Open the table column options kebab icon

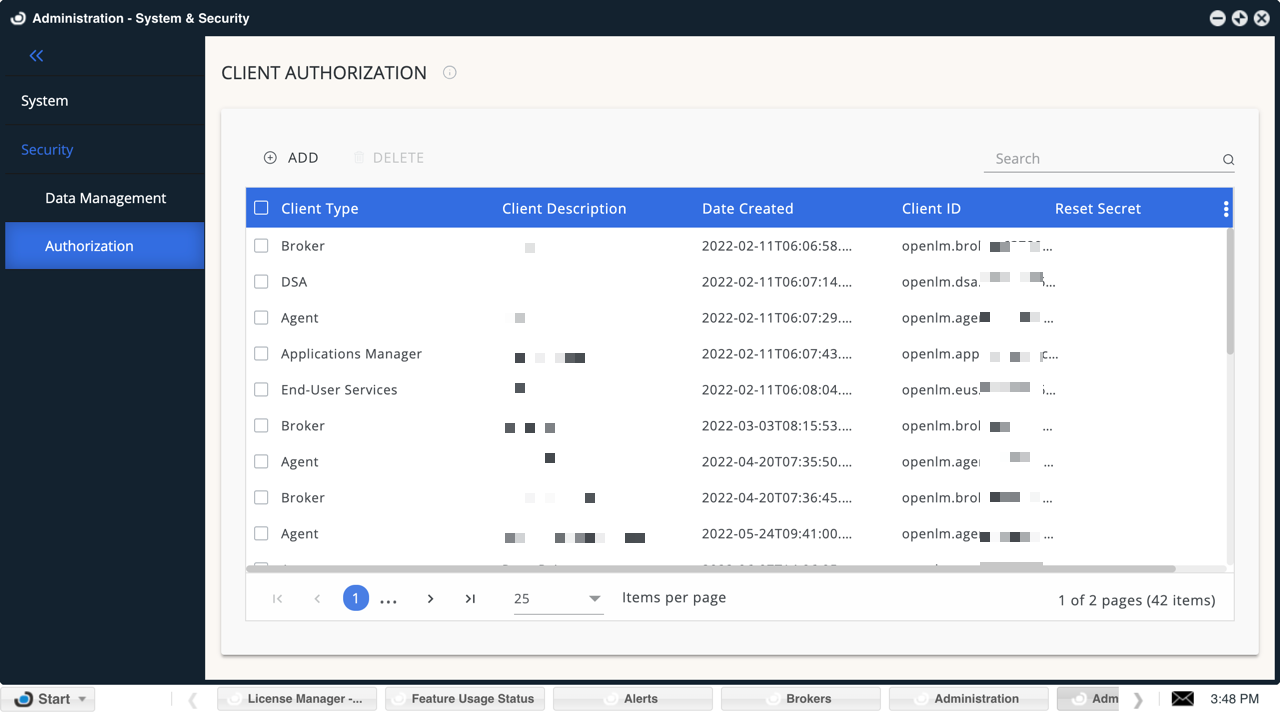(1225, 208)
